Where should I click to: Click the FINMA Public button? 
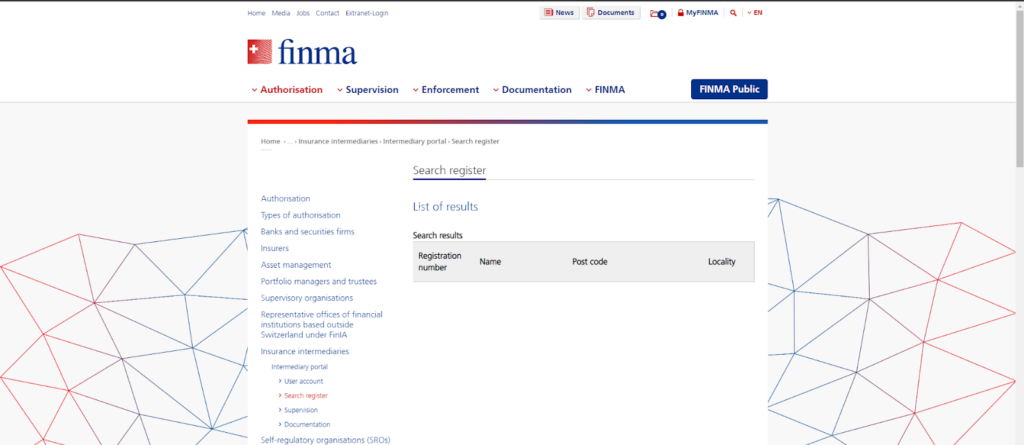729,90
